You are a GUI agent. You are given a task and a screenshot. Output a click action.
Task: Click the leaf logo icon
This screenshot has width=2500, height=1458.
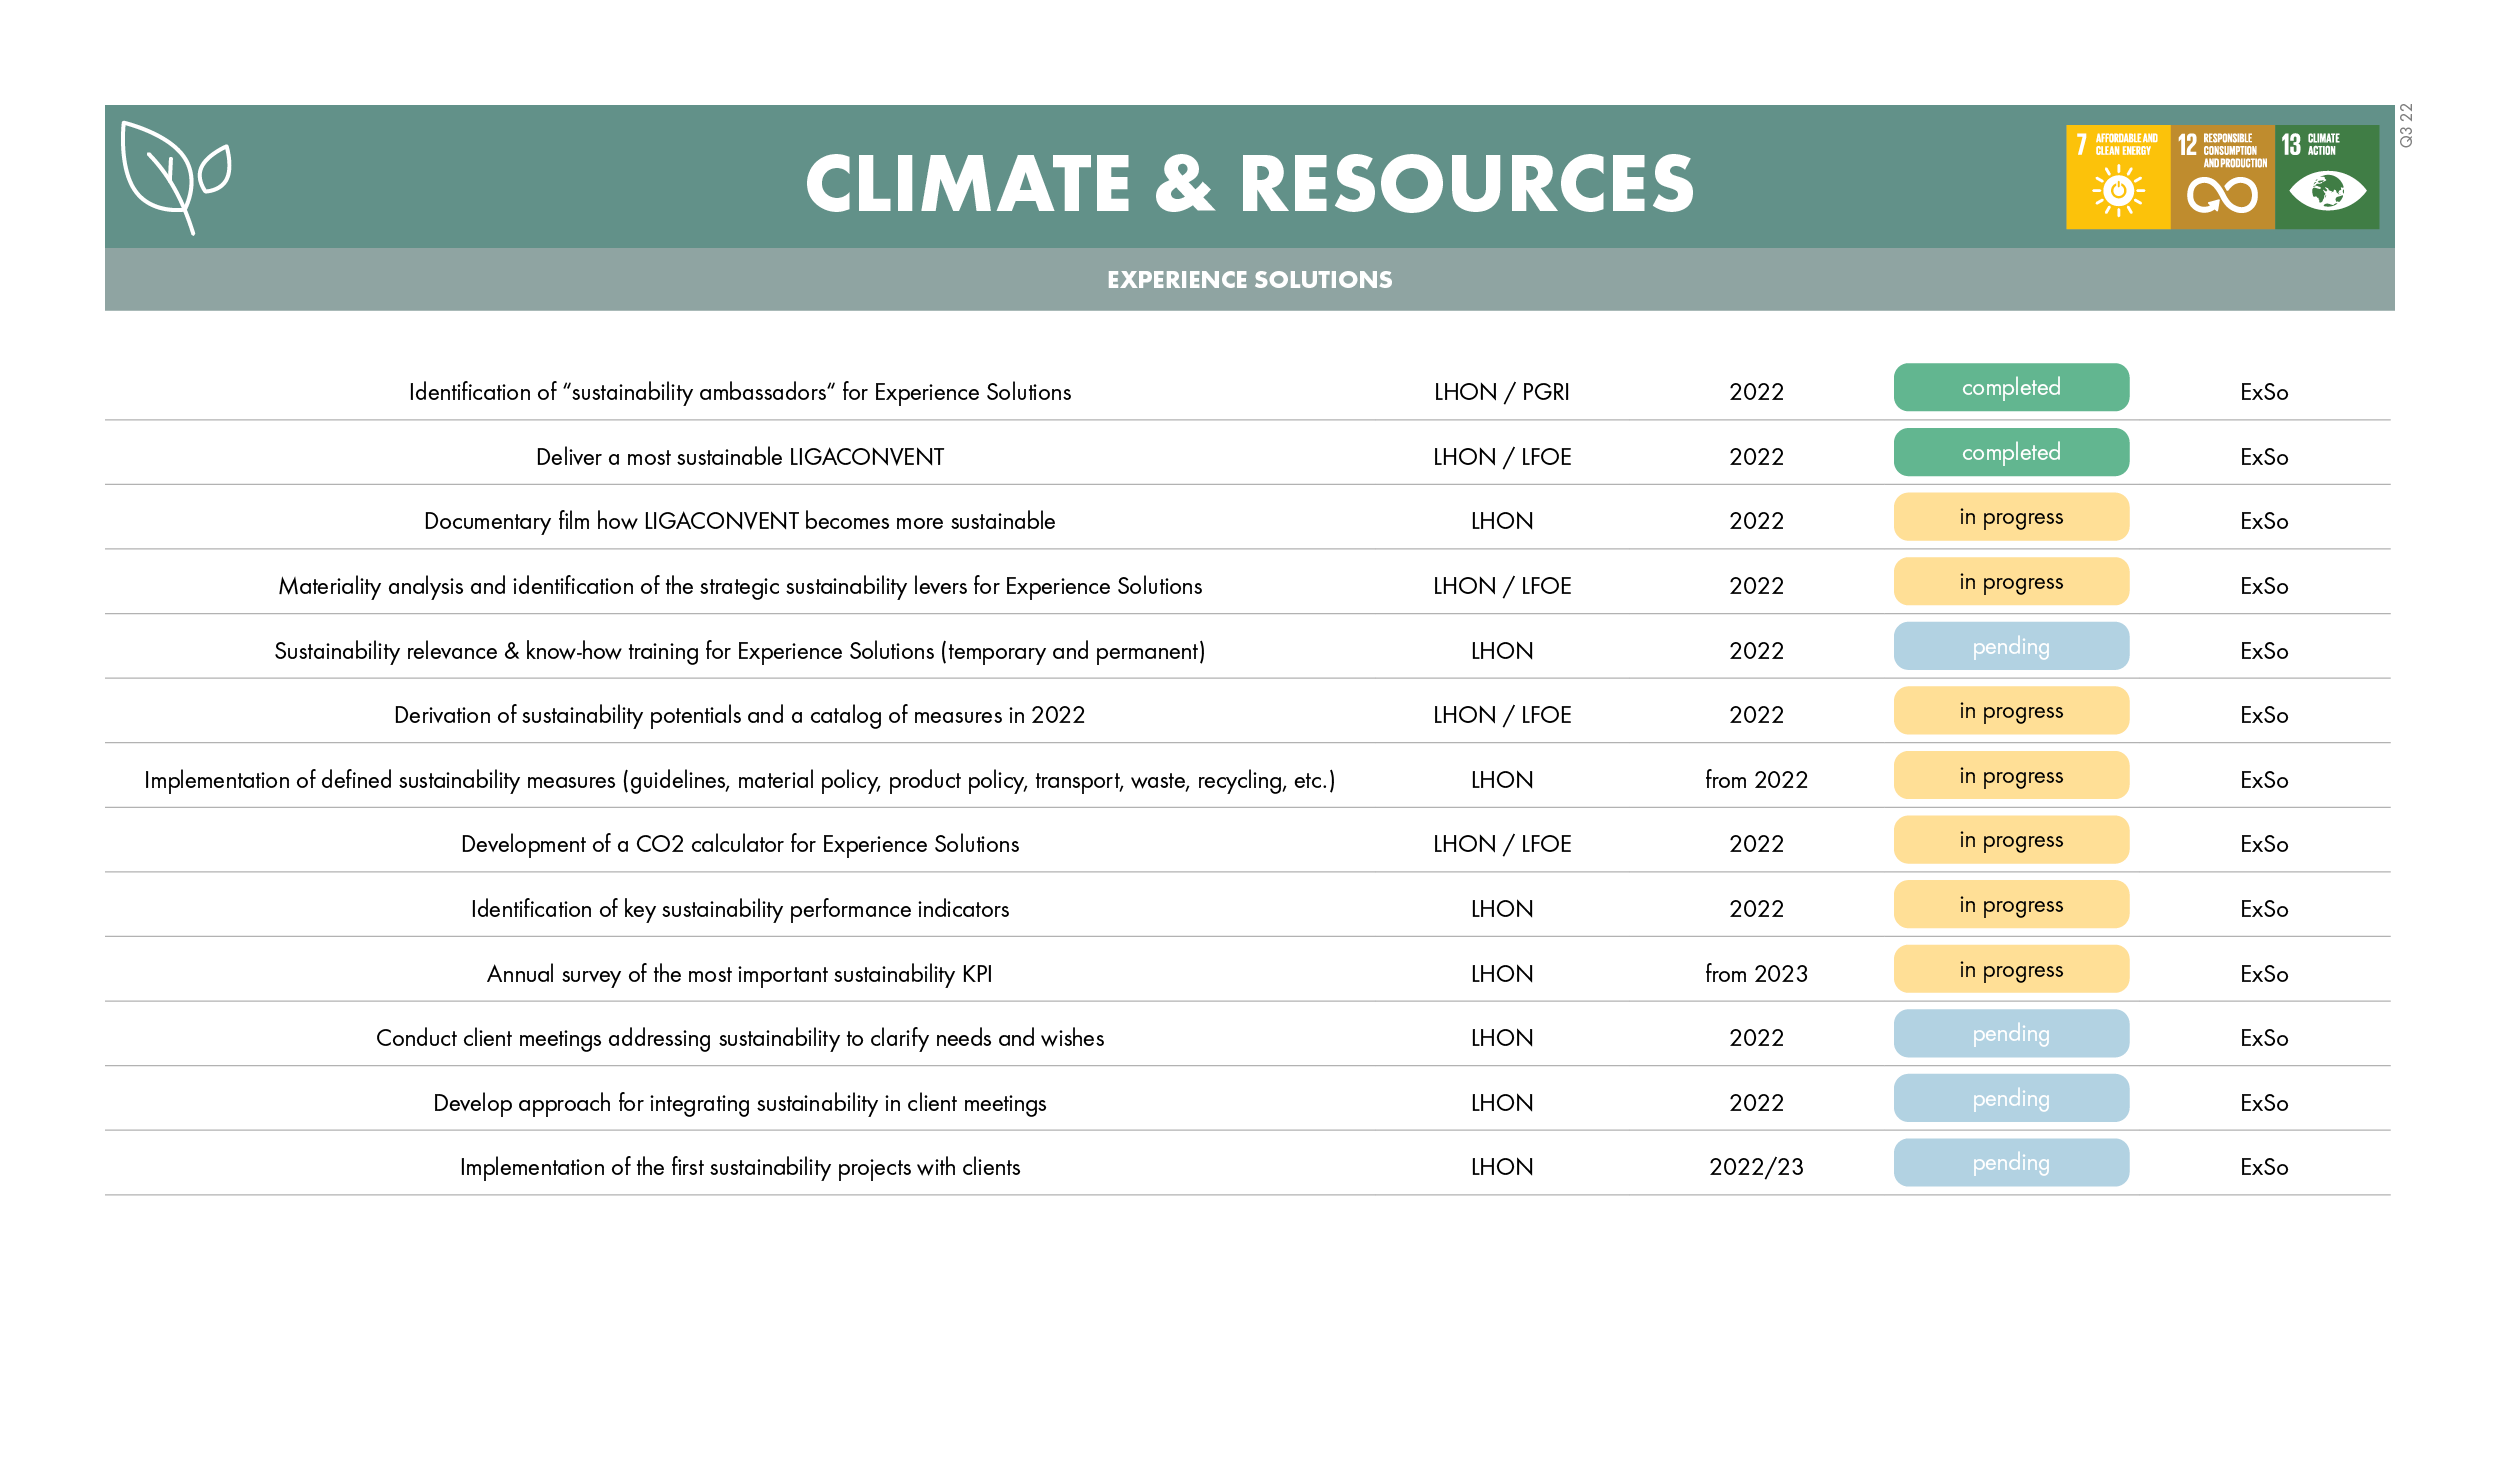coord(175,177)
